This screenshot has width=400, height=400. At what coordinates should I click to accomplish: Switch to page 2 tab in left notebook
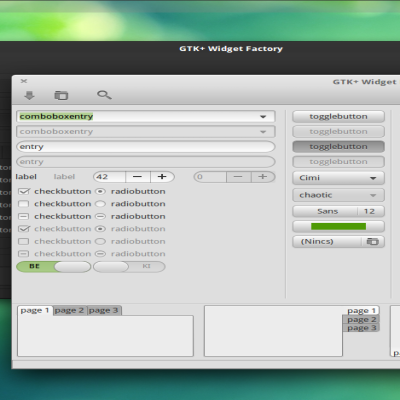70,311
